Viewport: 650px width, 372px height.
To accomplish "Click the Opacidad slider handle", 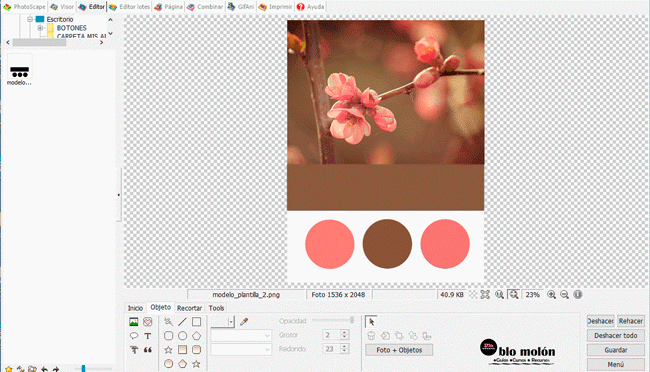I will [352, 320].
